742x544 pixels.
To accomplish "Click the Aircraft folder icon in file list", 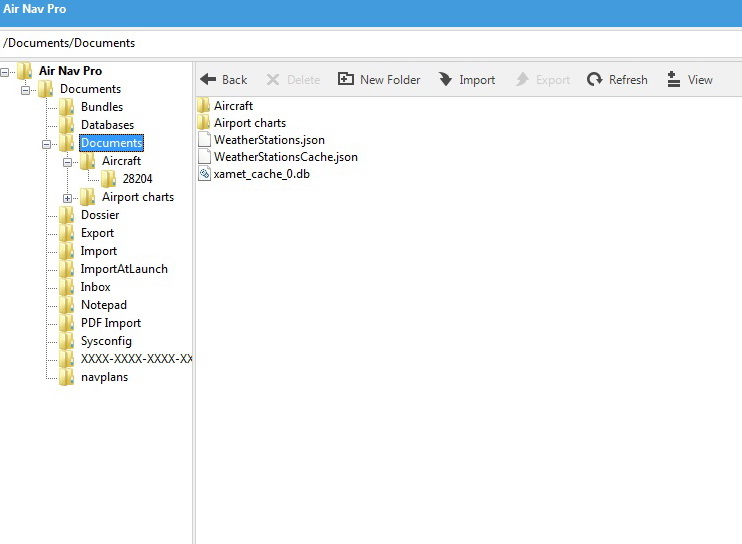I will coord(205,106).
